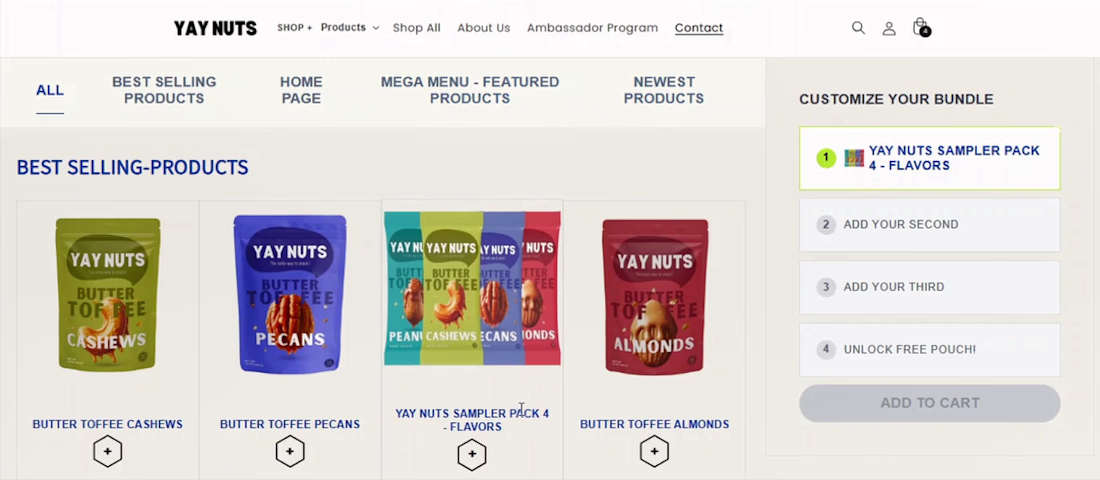This screenshot has height=480, width=1100.
Task: Add Sampler Pack with hexagon plus icon
Action: pyautogui.click(x=472, y=455)
